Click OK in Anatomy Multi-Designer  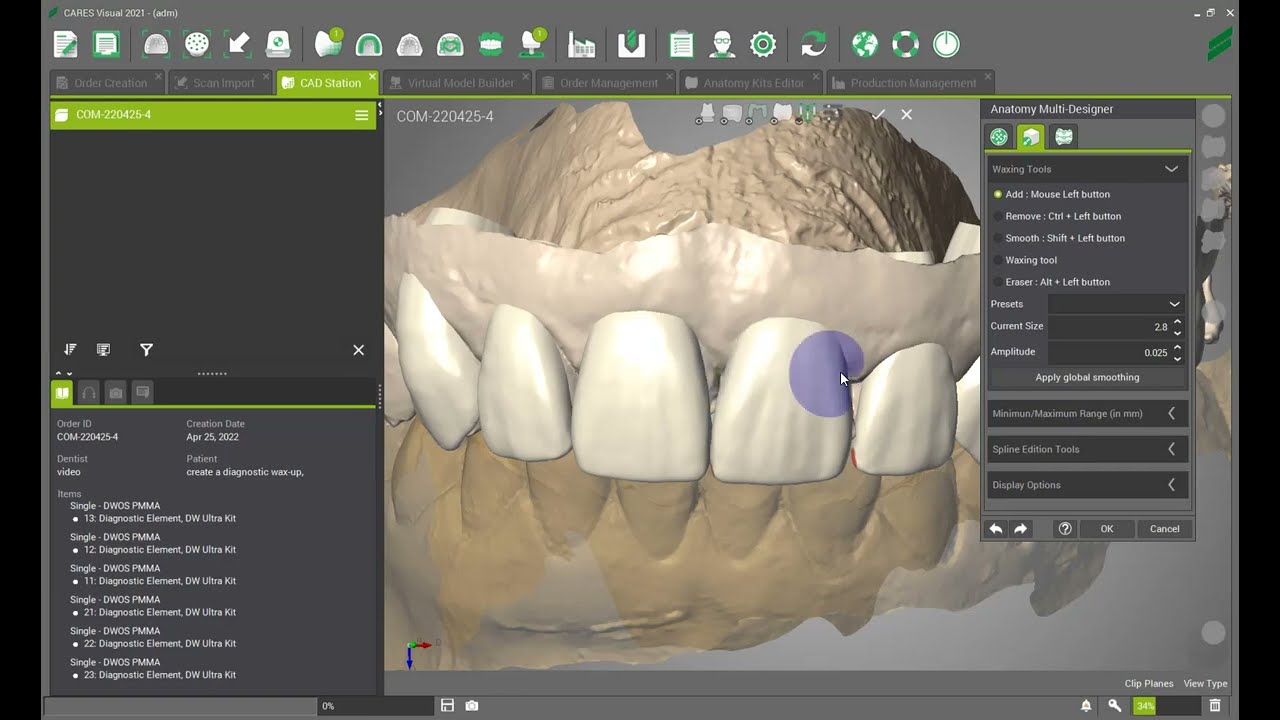pyautogui.click(x=1107, y=529)
